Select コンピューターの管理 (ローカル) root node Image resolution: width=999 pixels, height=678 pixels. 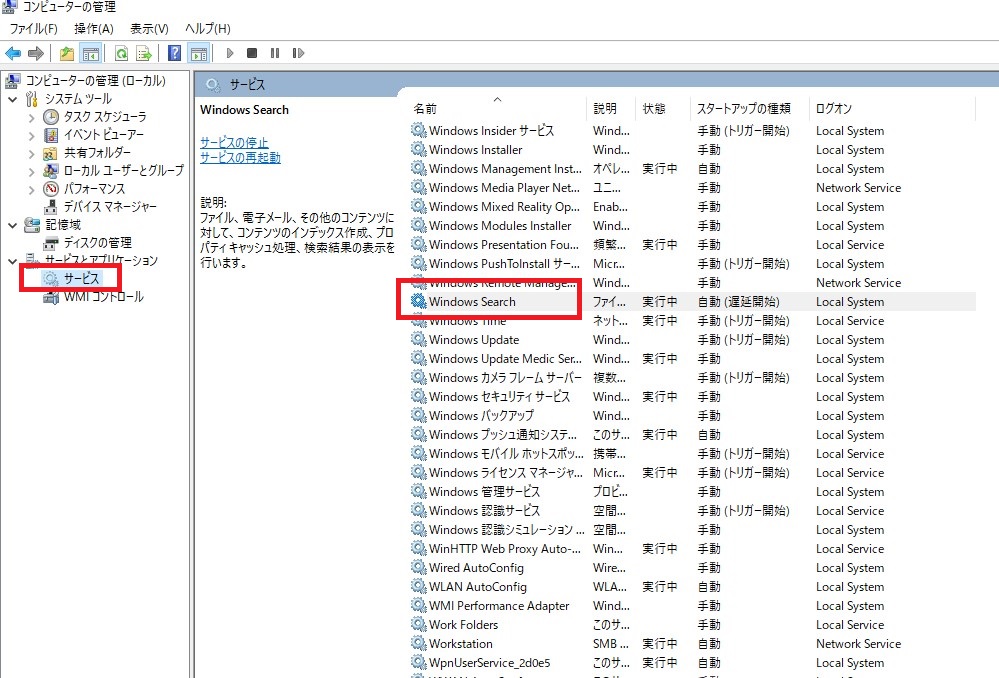(96, 81)
